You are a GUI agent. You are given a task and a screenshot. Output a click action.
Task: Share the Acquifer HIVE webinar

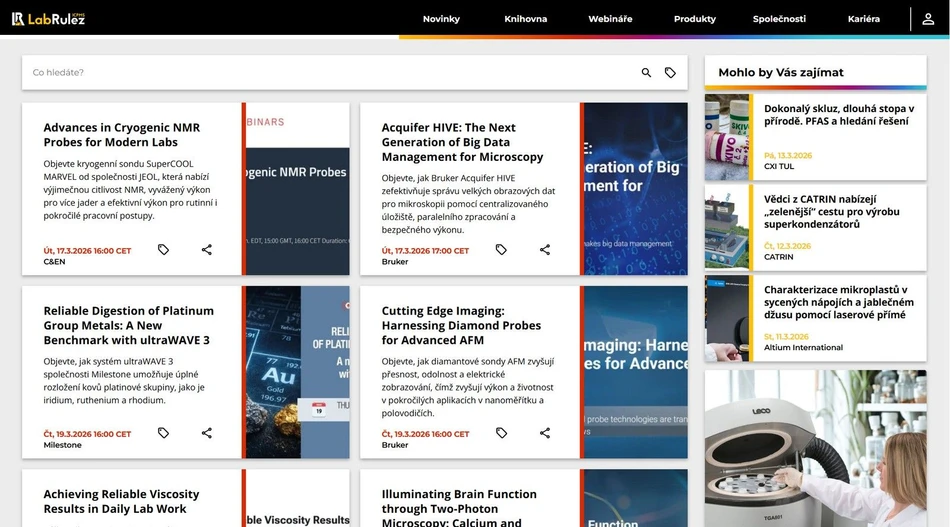545,250
